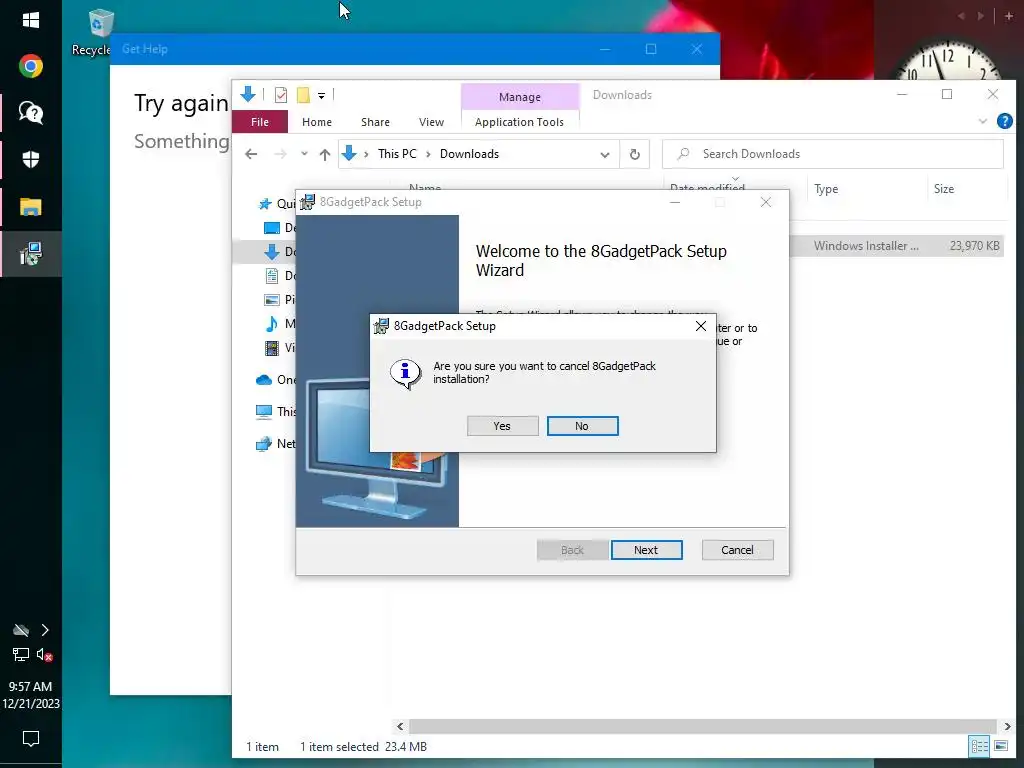This screenshot has width=1024, height=768.
Task: Click the Search Downloads field
Action: [833, 154]
